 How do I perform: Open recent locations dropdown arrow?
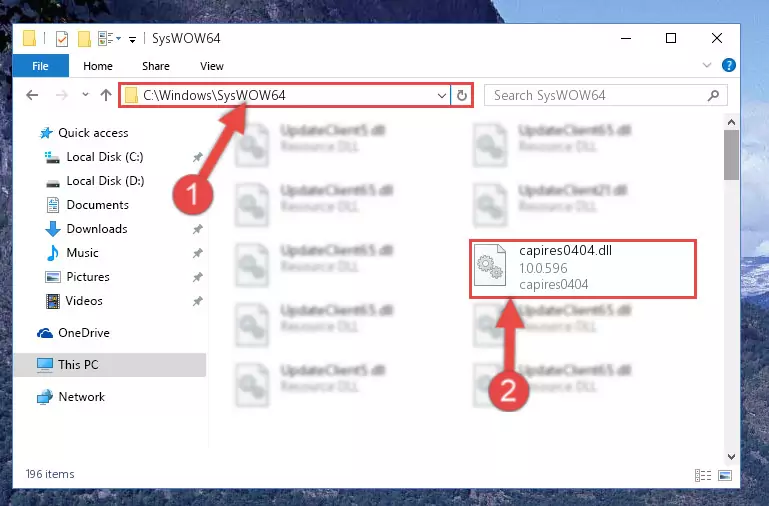pyautogui.click(x=85, y=95)
